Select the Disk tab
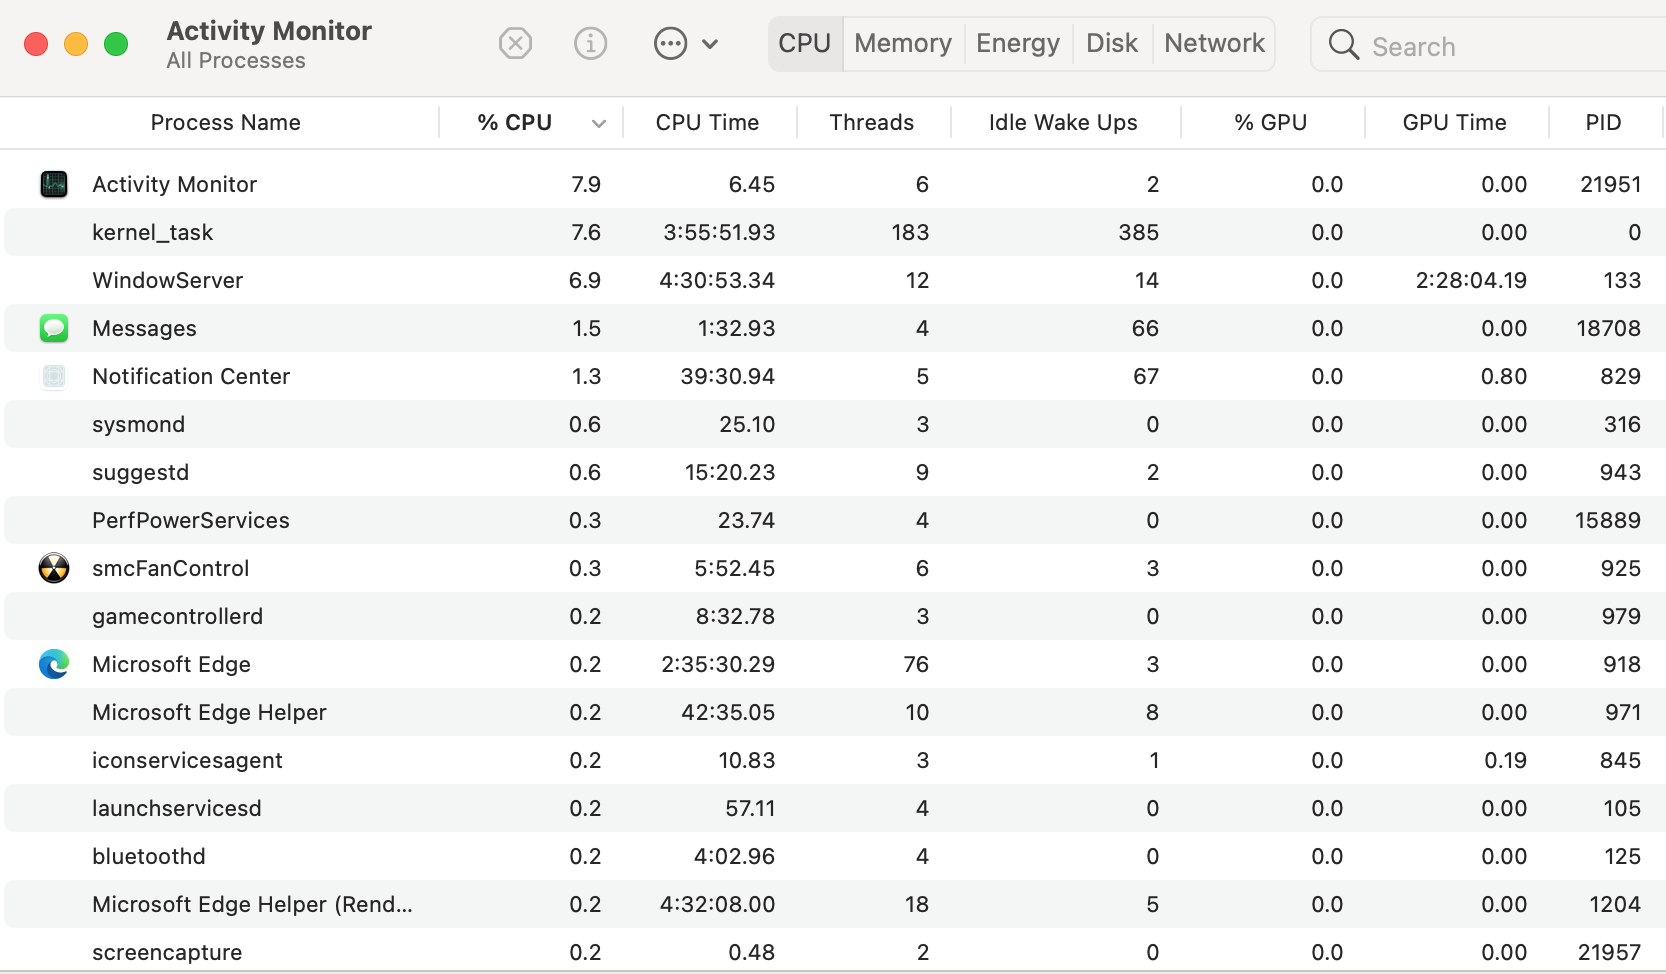The image size is (1666, 974). 1112,44
